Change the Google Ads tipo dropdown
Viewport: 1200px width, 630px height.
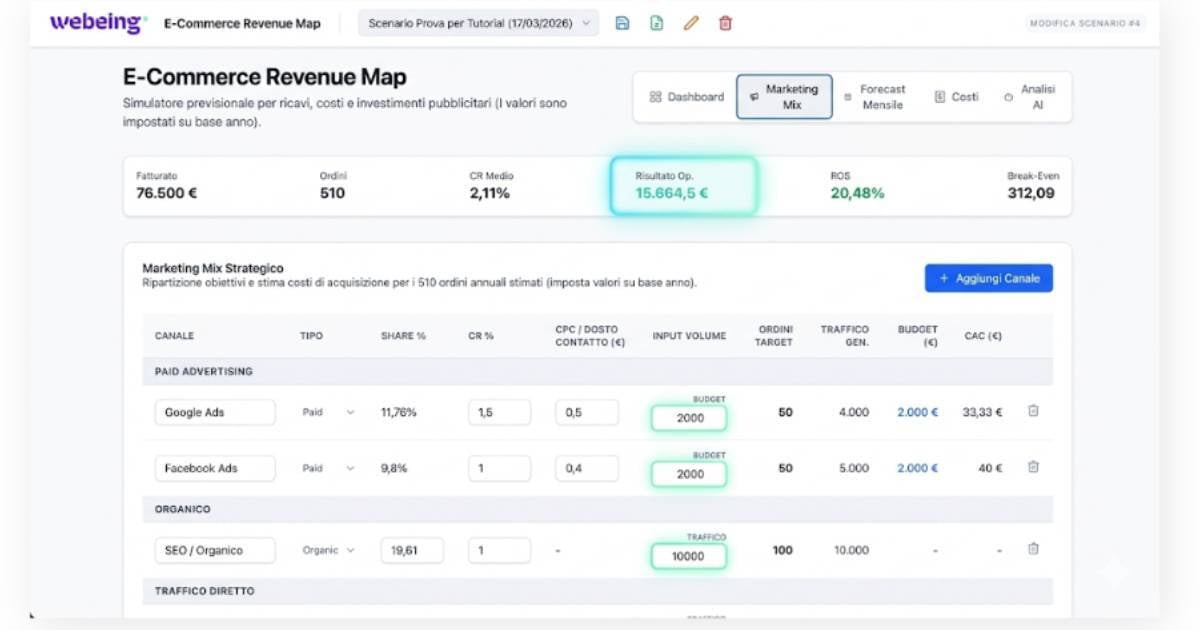tap(328, 412)
